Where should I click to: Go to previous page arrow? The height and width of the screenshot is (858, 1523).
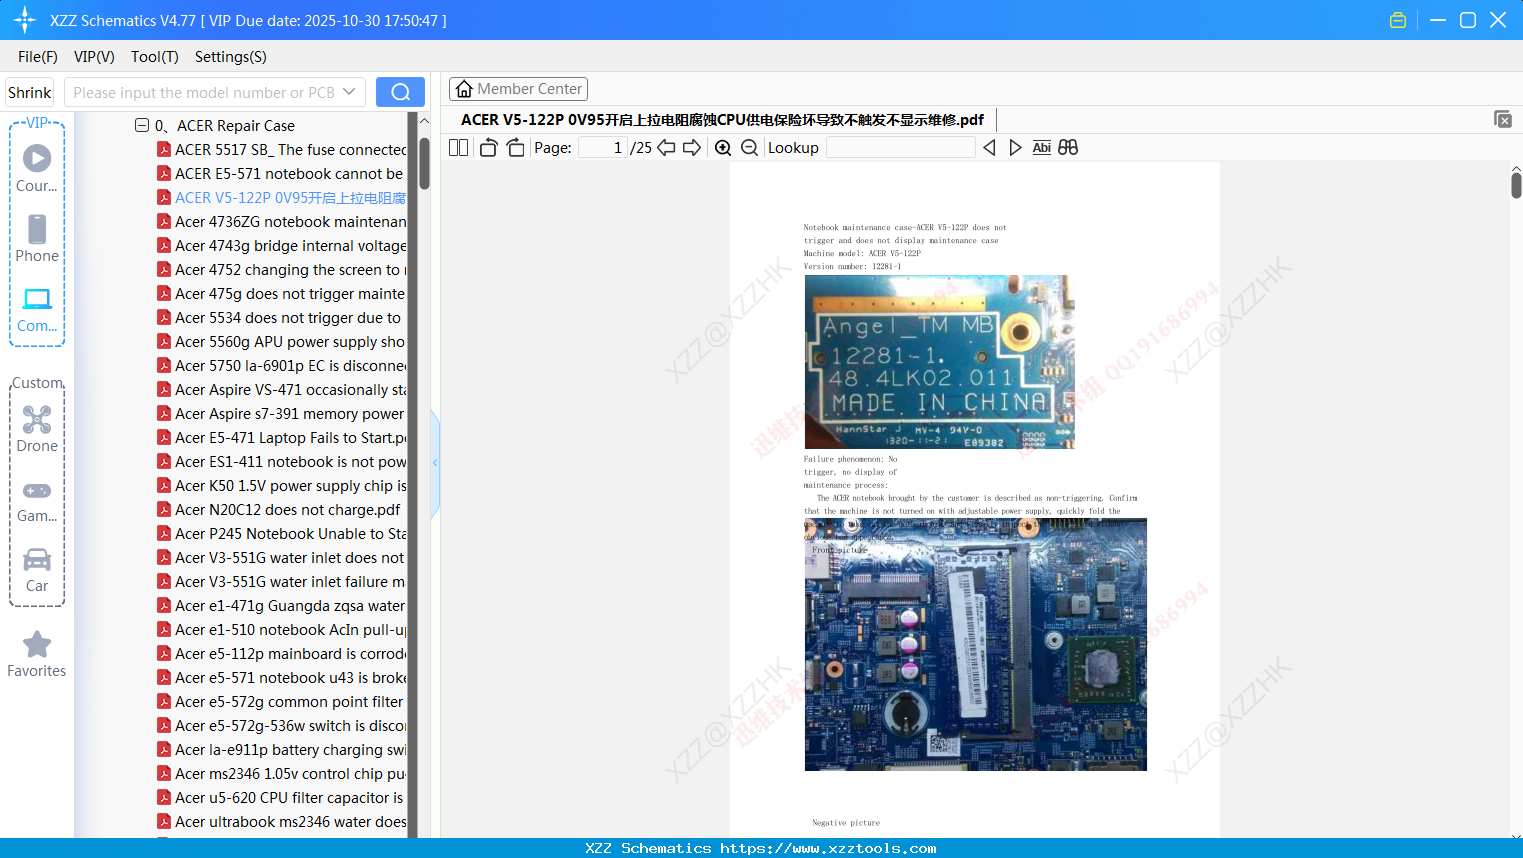click(666, 148)
